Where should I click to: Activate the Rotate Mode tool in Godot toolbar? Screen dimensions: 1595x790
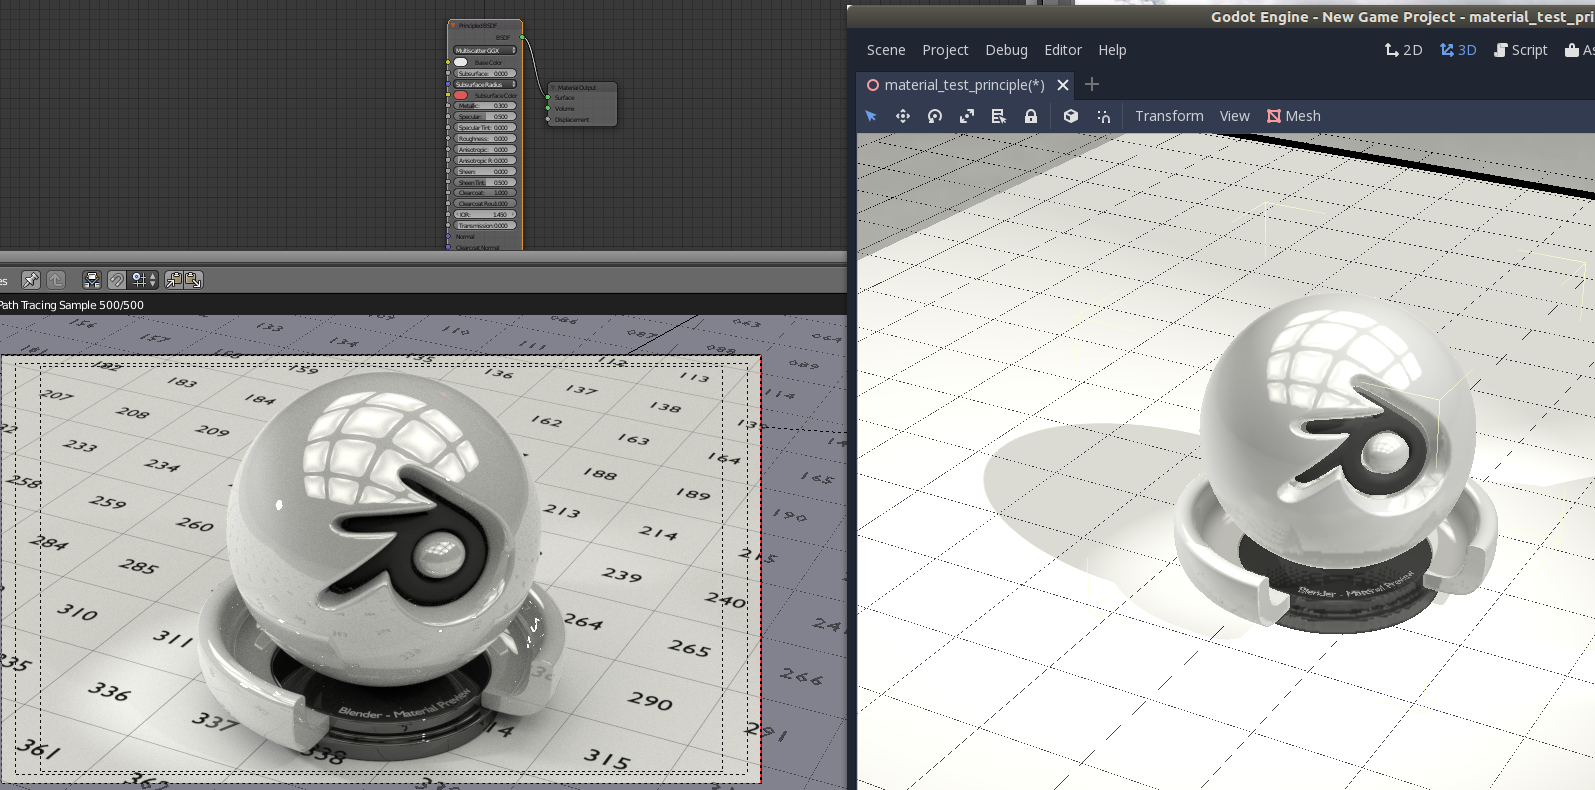click(935, 116)
